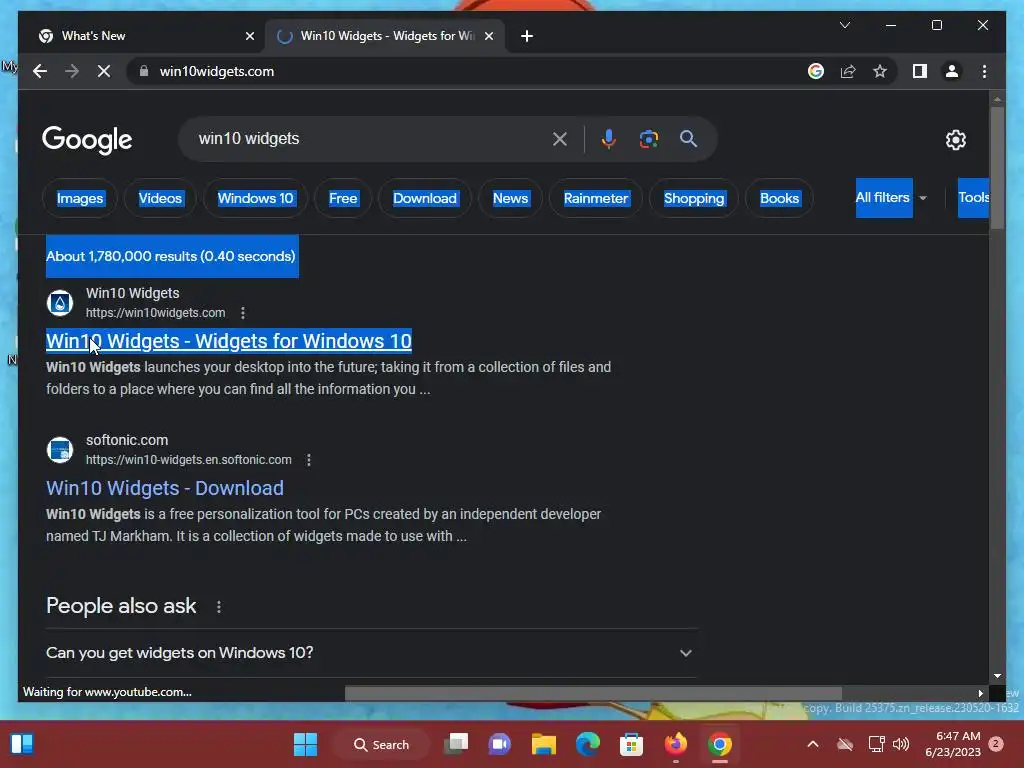The width and height of the screenshot is (1024, 768).
Task: Open Microsoft Edge from the taskbar
Action: tap(588, 744)
